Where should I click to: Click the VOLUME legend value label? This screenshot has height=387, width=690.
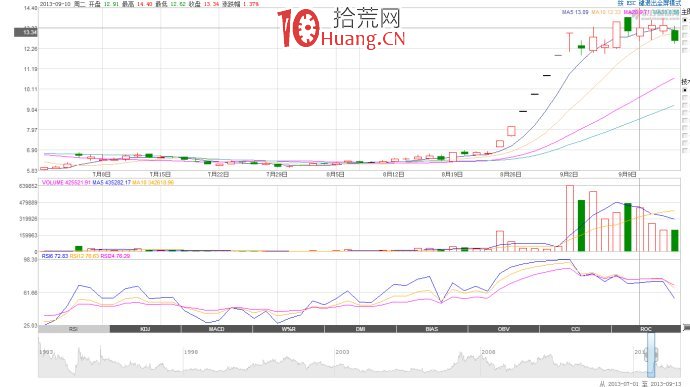(66, 182)
